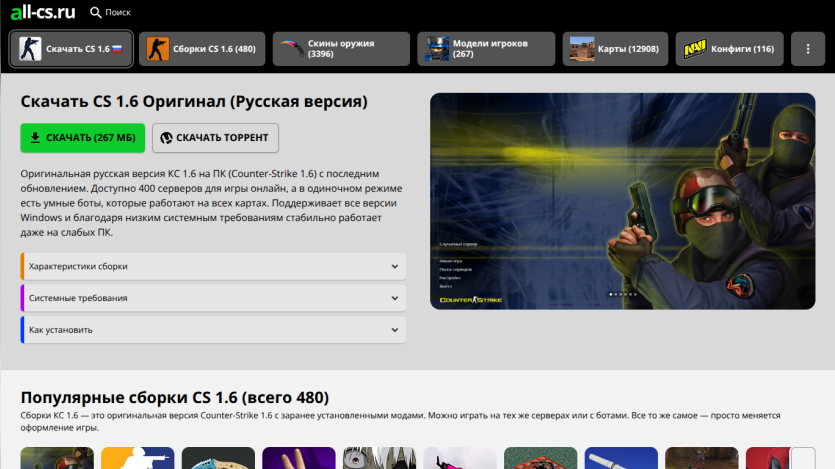Click the torrent icon in torrent button
The image size is (835, 469).
166,138
